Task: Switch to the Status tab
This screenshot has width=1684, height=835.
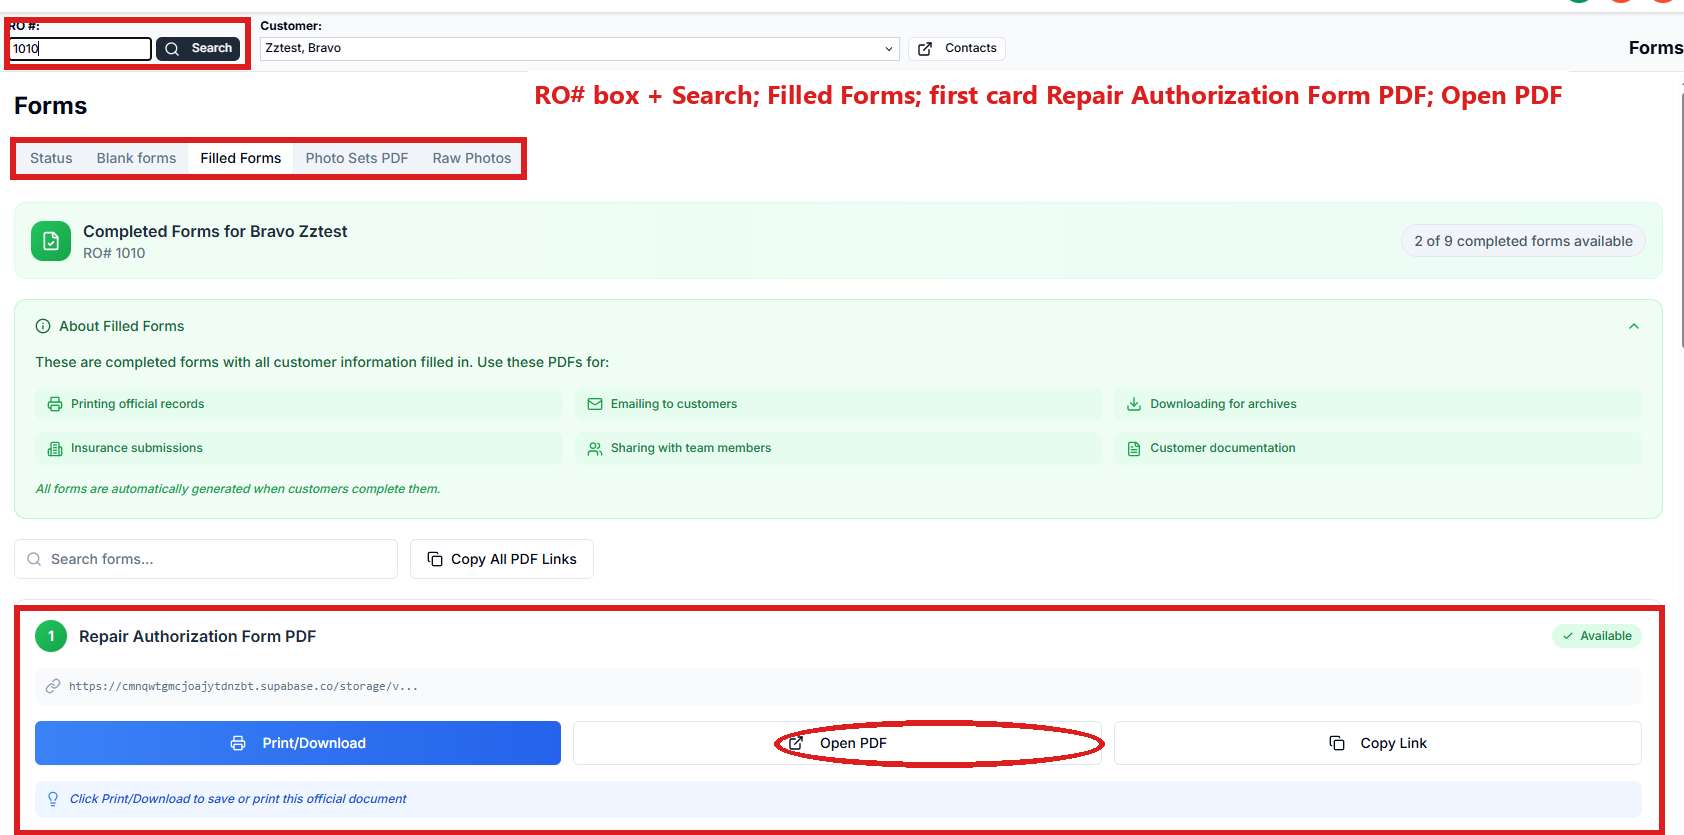Action: (x=51, y=158)
